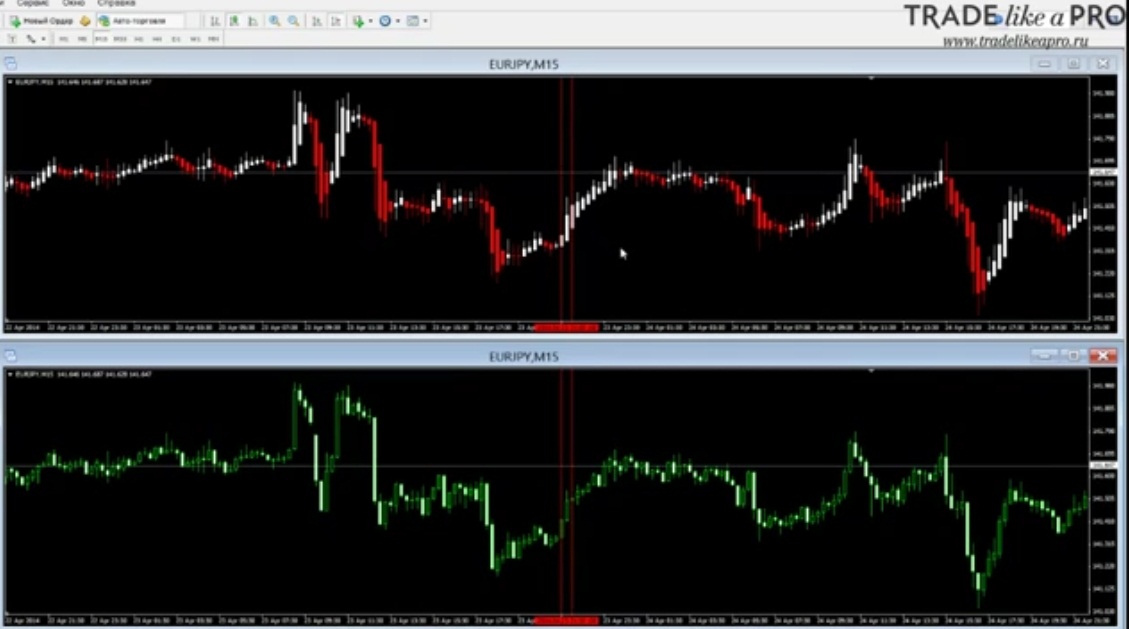Click the red marker on upper chart time axis
The height and width of the screenshot is (629, 1129).
pyautogui.click(x=567, y=327)
